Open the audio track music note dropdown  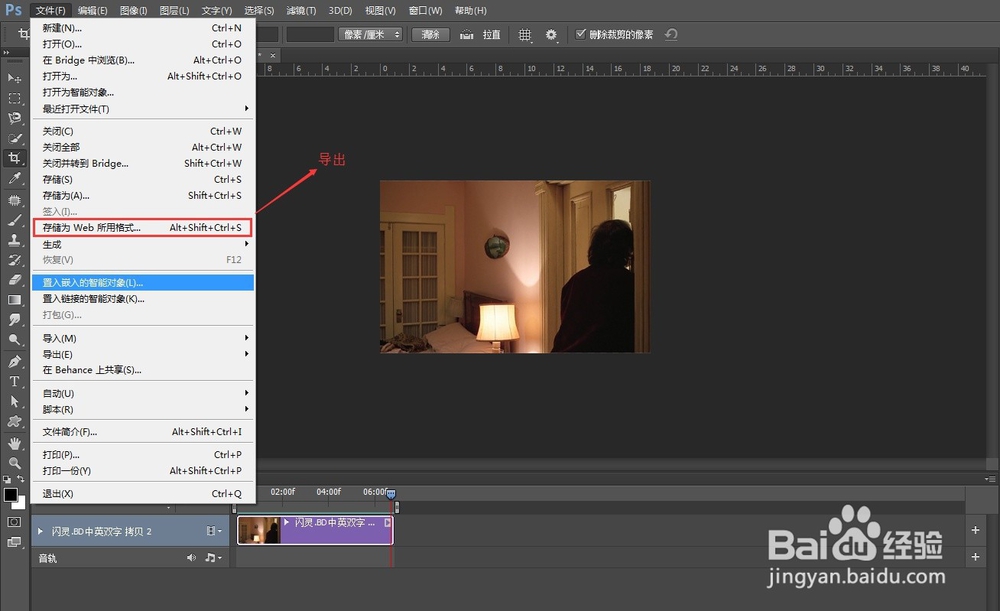pos(213,557)
